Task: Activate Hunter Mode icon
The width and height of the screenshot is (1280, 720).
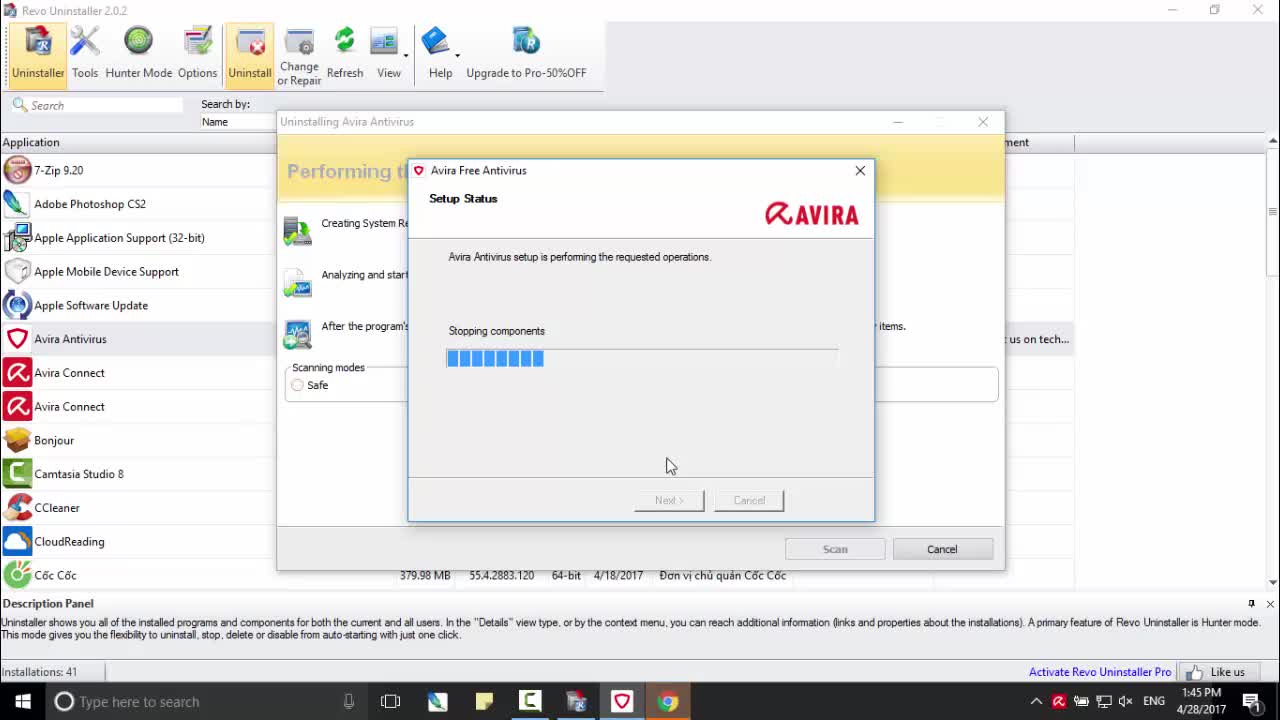Action: (x=139, y=54)
